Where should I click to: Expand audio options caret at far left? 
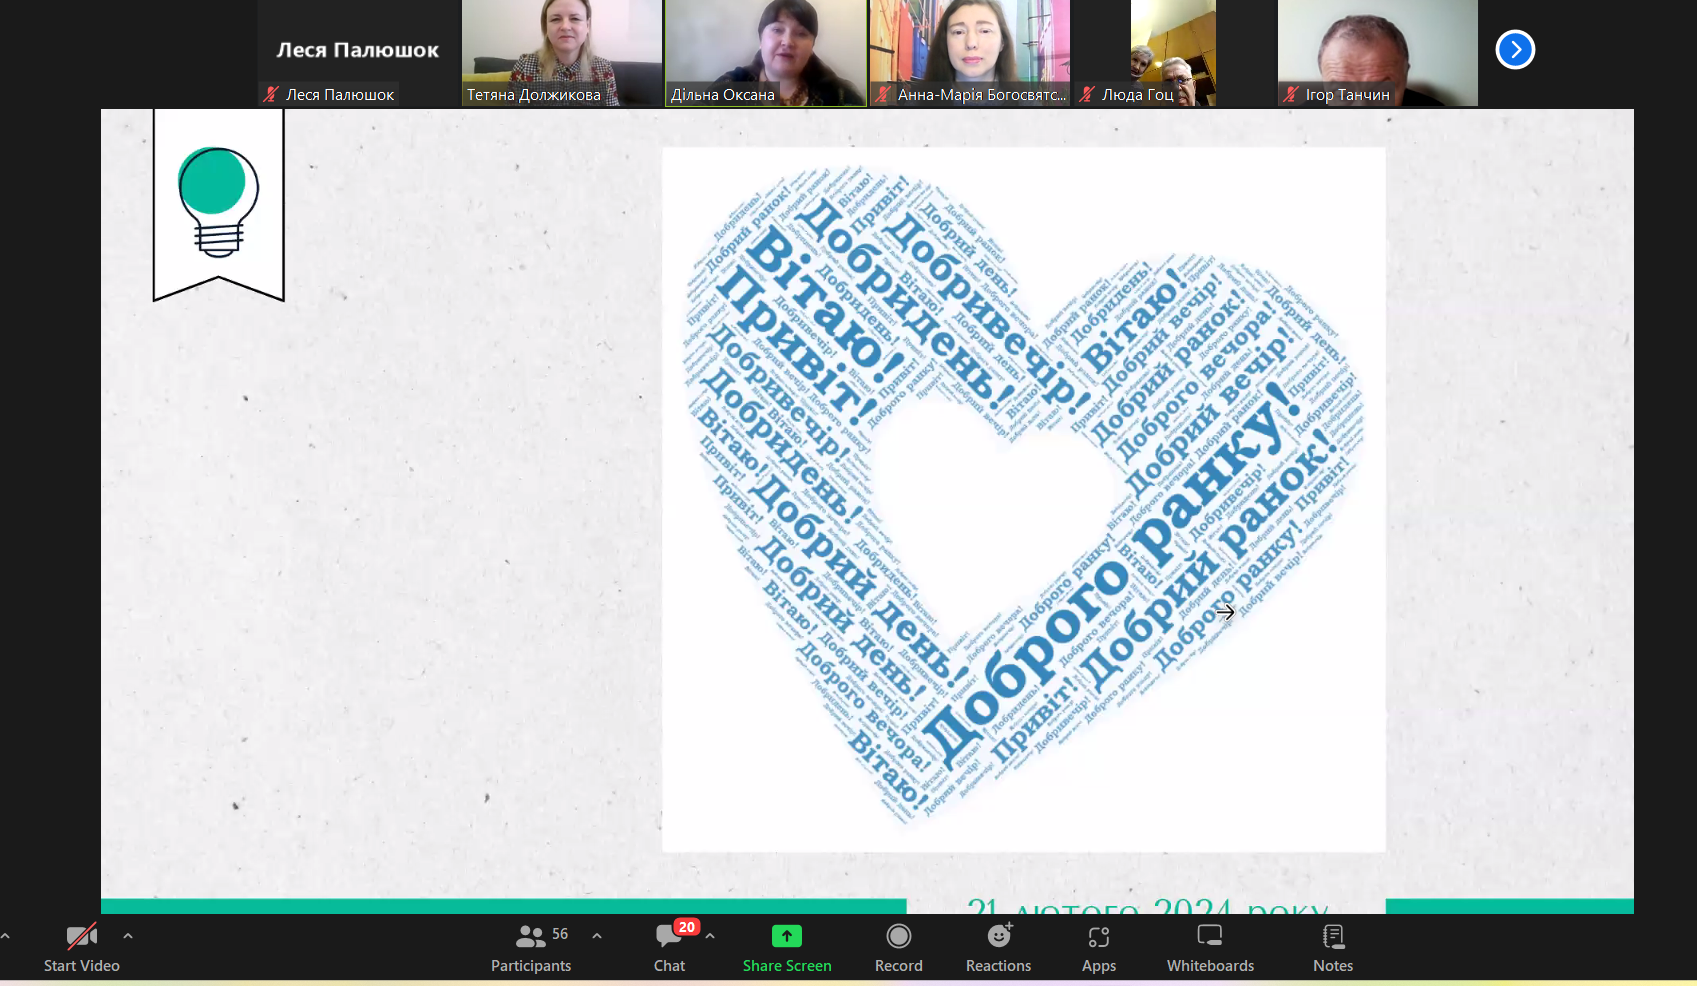coord(6,936)
